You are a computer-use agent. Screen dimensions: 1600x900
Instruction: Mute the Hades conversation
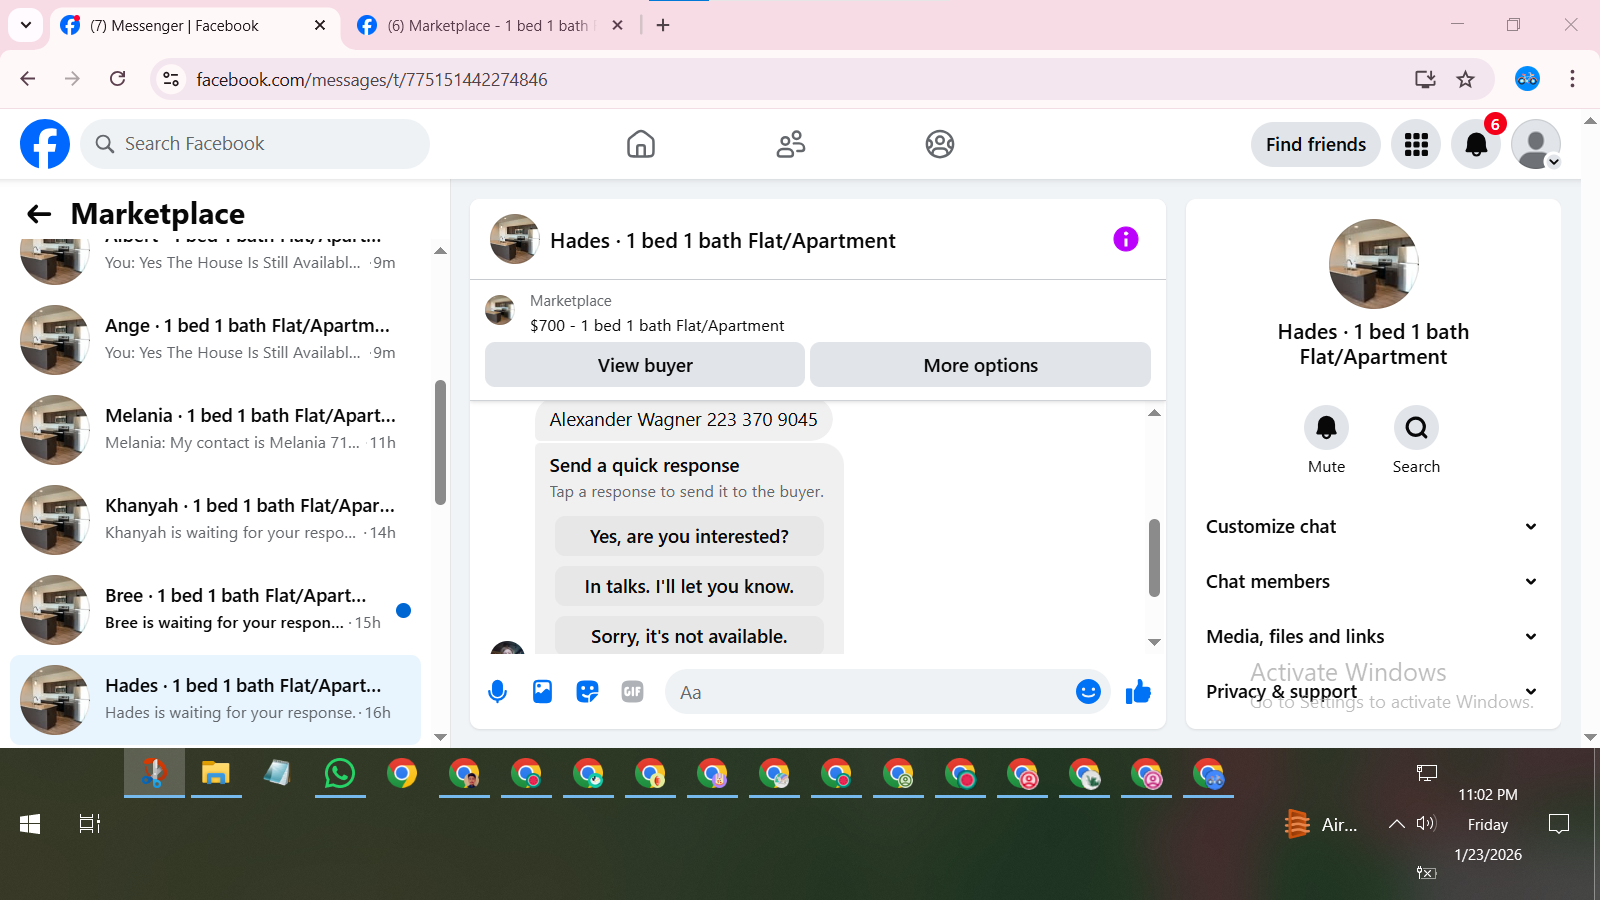(x=1326, y=428)
